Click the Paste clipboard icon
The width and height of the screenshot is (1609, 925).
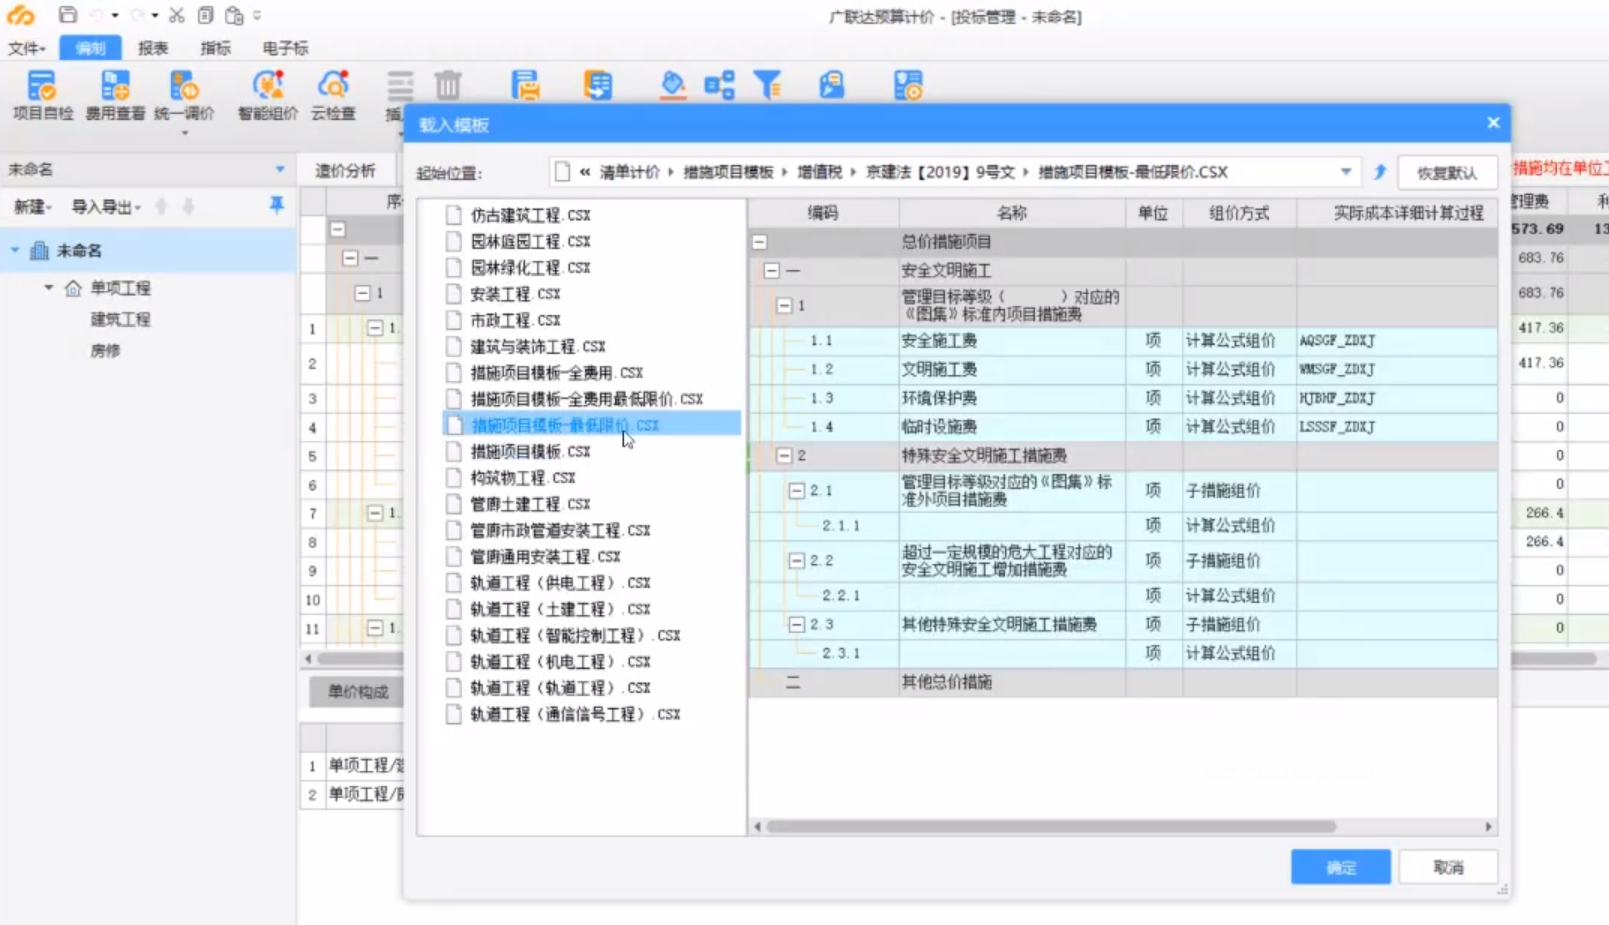point(234,15)
